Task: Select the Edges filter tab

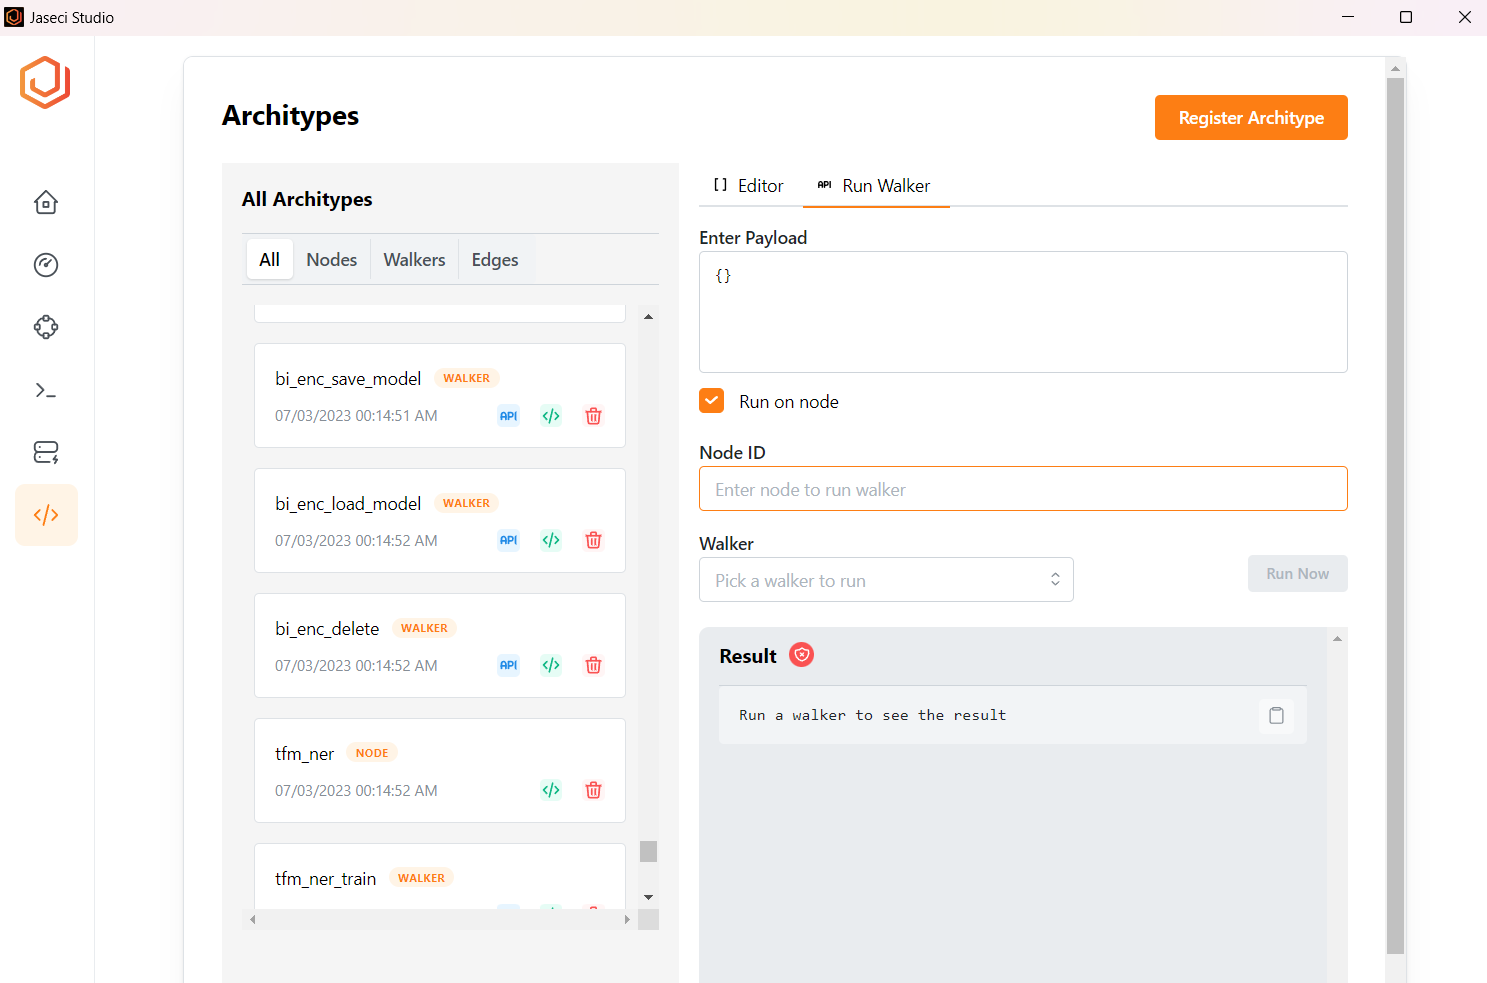Action: [494, 260]
